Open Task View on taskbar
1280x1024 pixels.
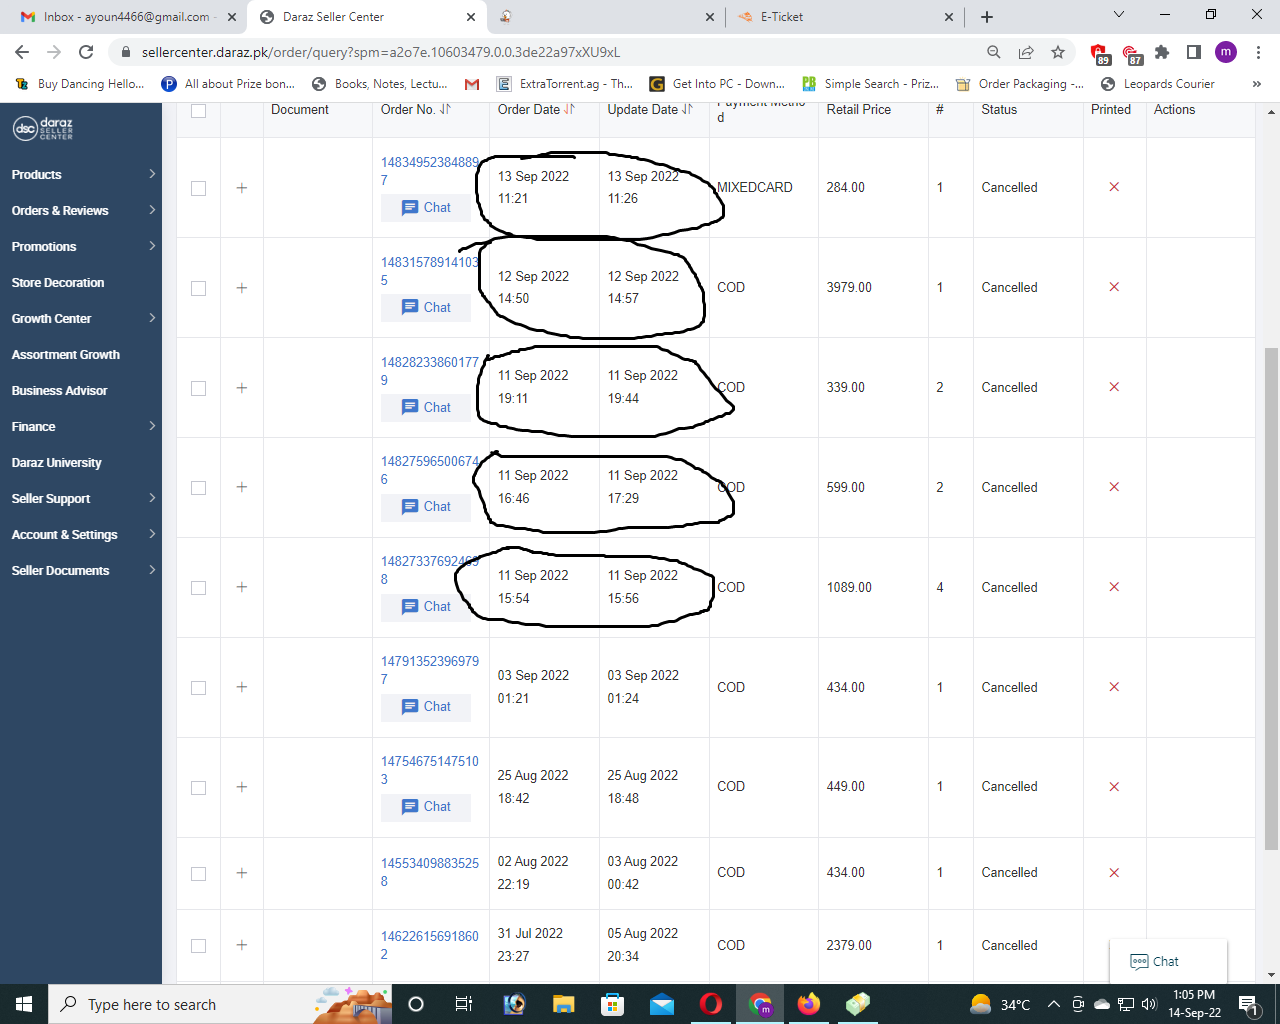[x=463, y=1004]
